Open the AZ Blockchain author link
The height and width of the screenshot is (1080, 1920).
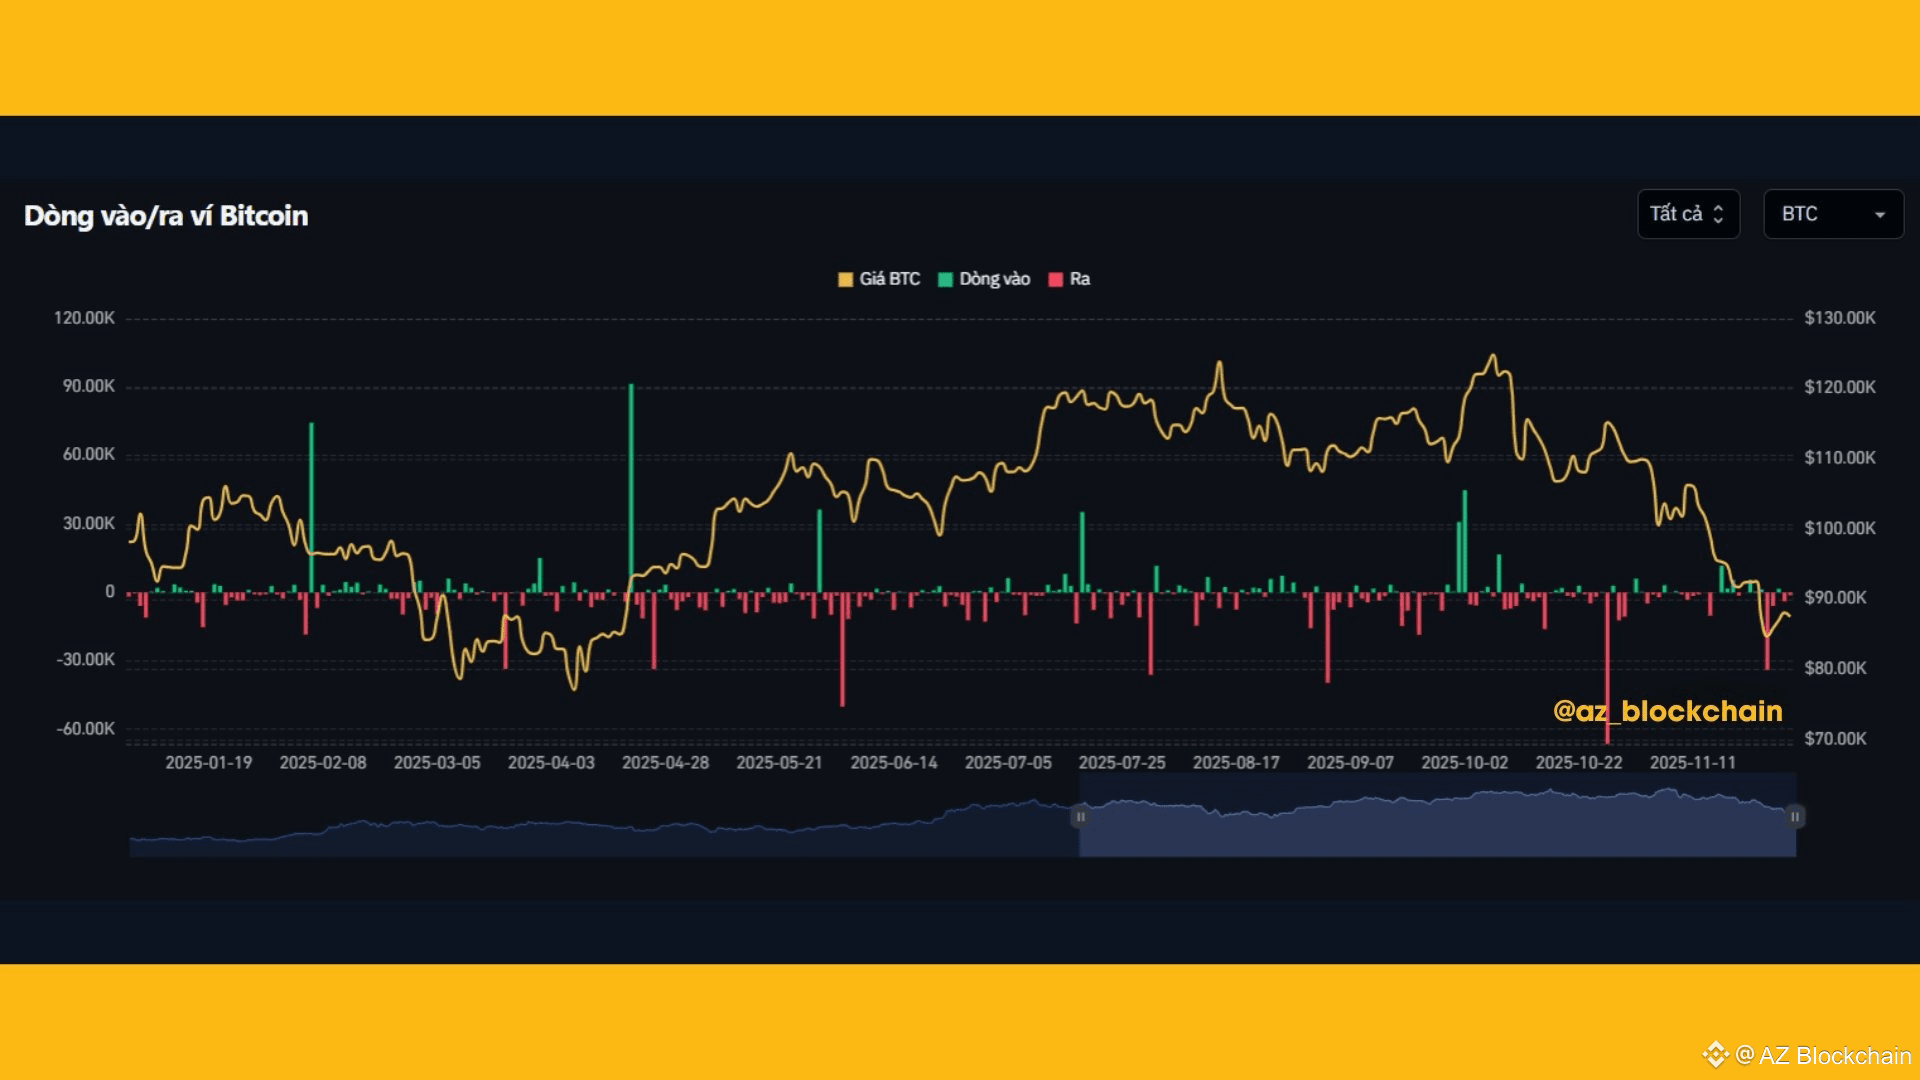point(1834,1055)
